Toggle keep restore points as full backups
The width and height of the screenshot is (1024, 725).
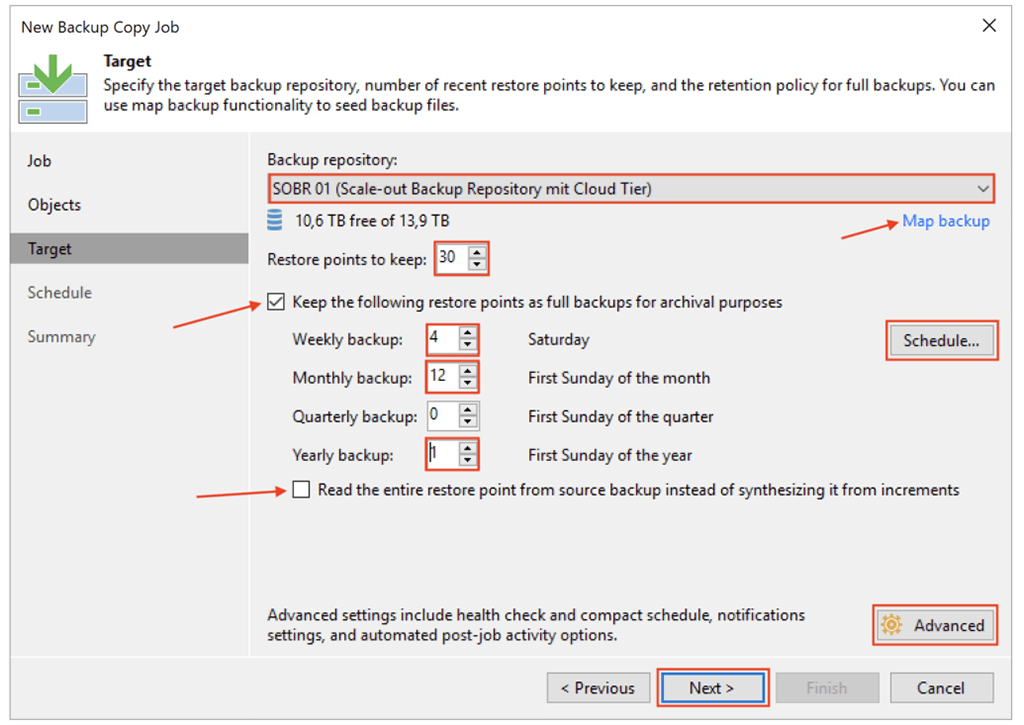click(x=276, y=302)
